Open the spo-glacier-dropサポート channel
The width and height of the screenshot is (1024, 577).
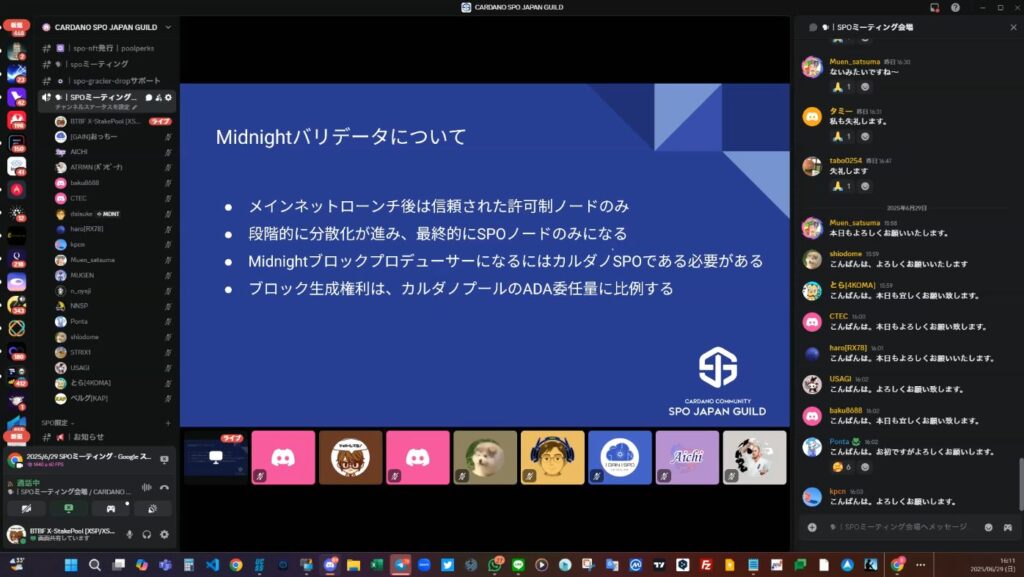106,81
